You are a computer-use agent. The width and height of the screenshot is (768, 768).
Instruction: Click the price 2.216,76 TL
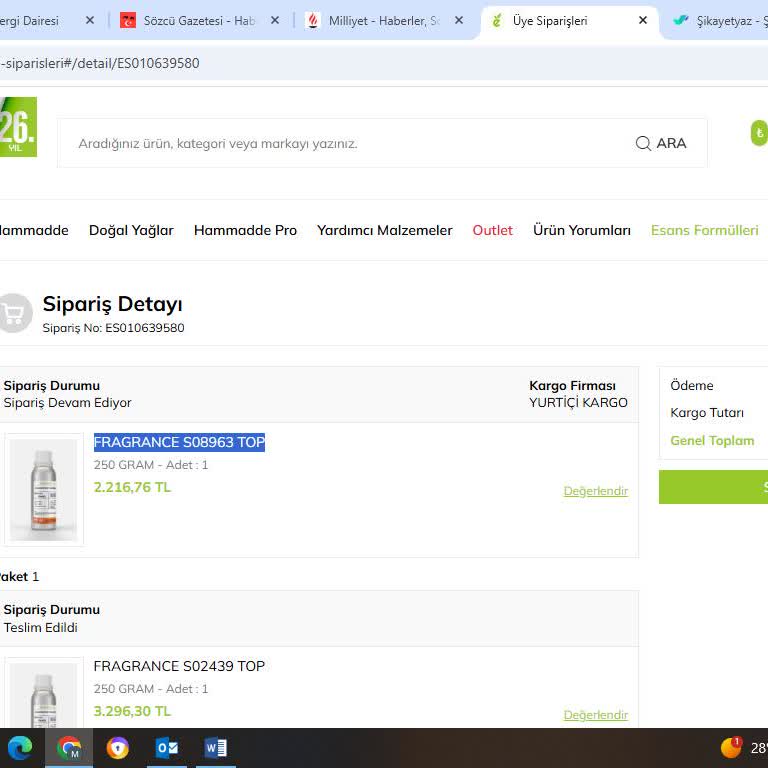132,487
